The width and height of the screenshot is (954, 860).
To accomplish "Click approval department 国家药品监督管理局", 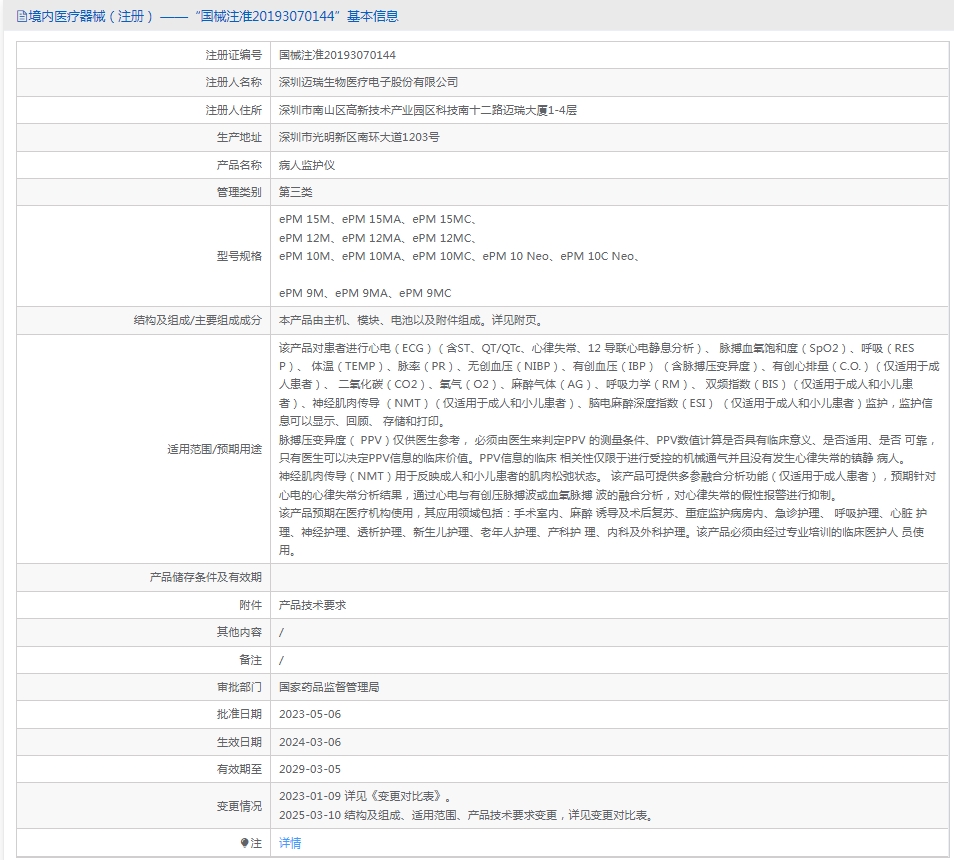I will pos(329,687).
